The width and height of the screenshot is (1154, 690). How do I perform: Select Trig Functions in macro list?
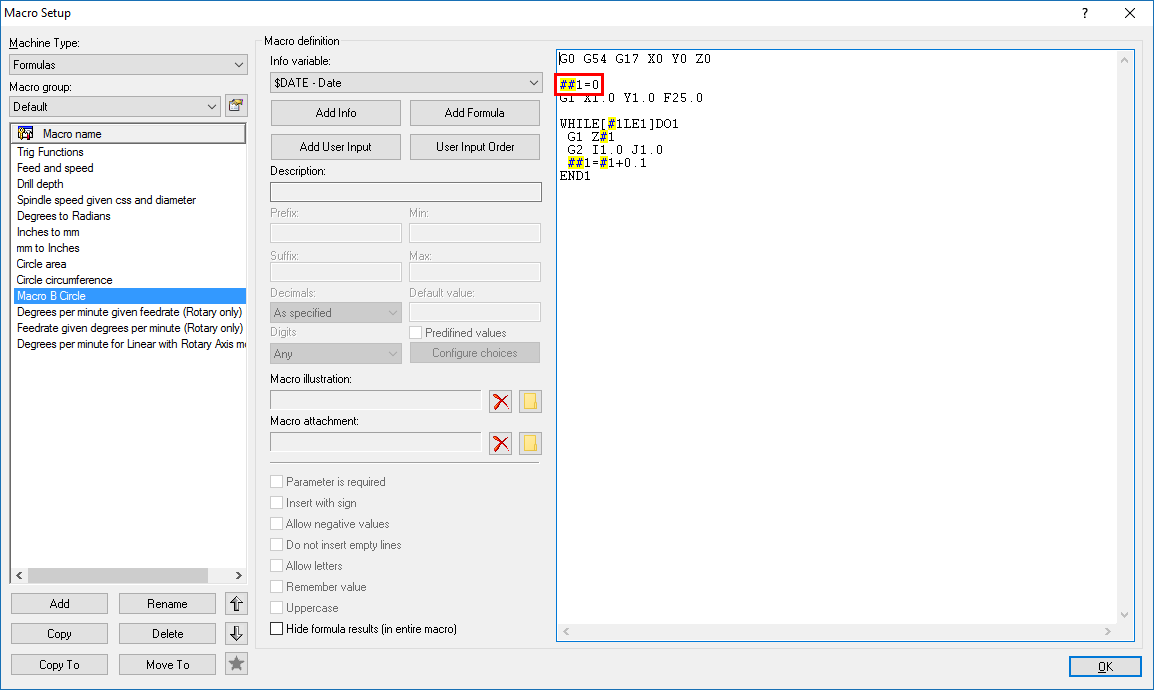pyautogui.click(x=50, y=152)
